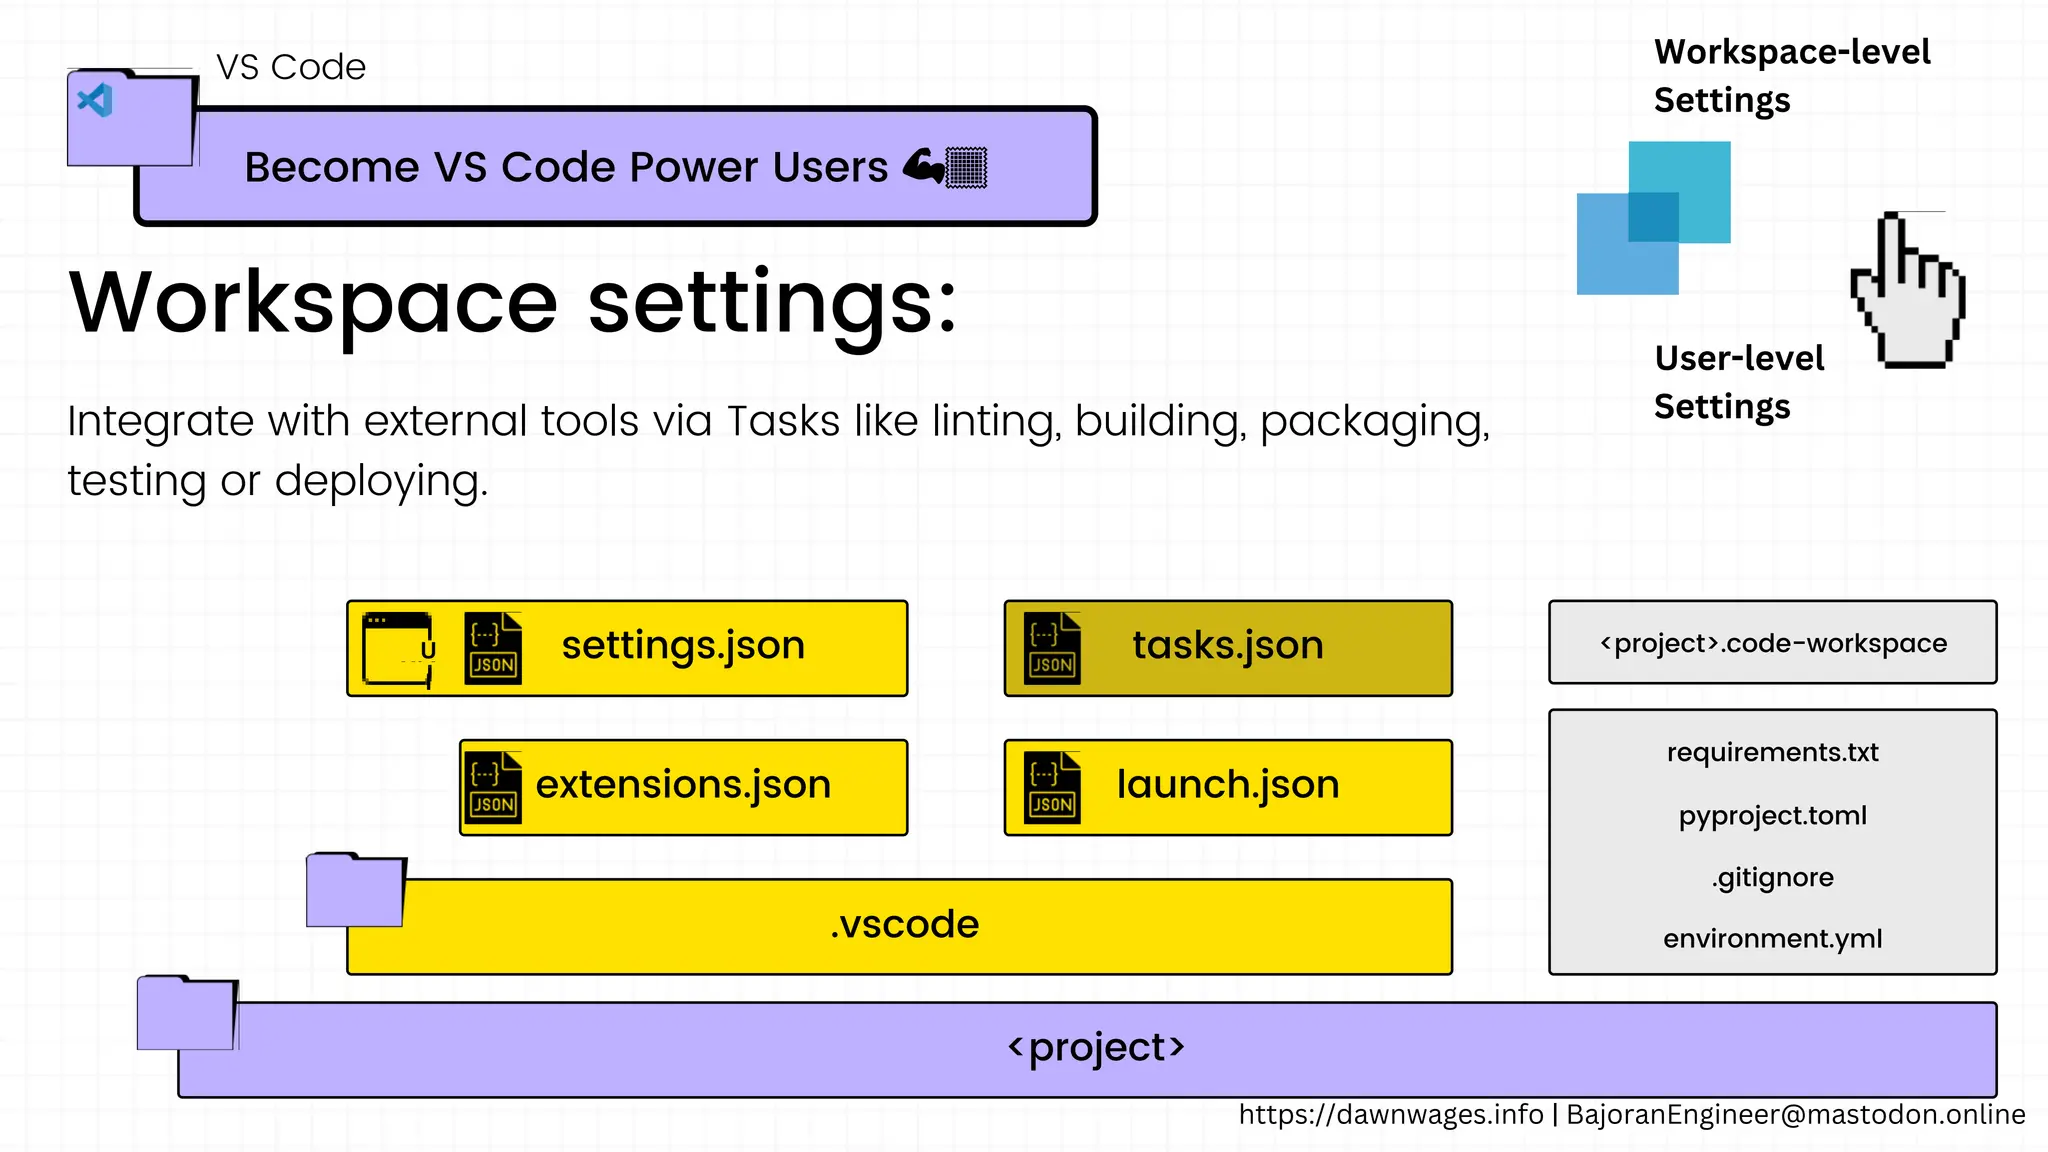The width and height of the screenshot is (2048, 1152).
Task: Click the requirements.txt file entry
Action: pos(1772,752)
